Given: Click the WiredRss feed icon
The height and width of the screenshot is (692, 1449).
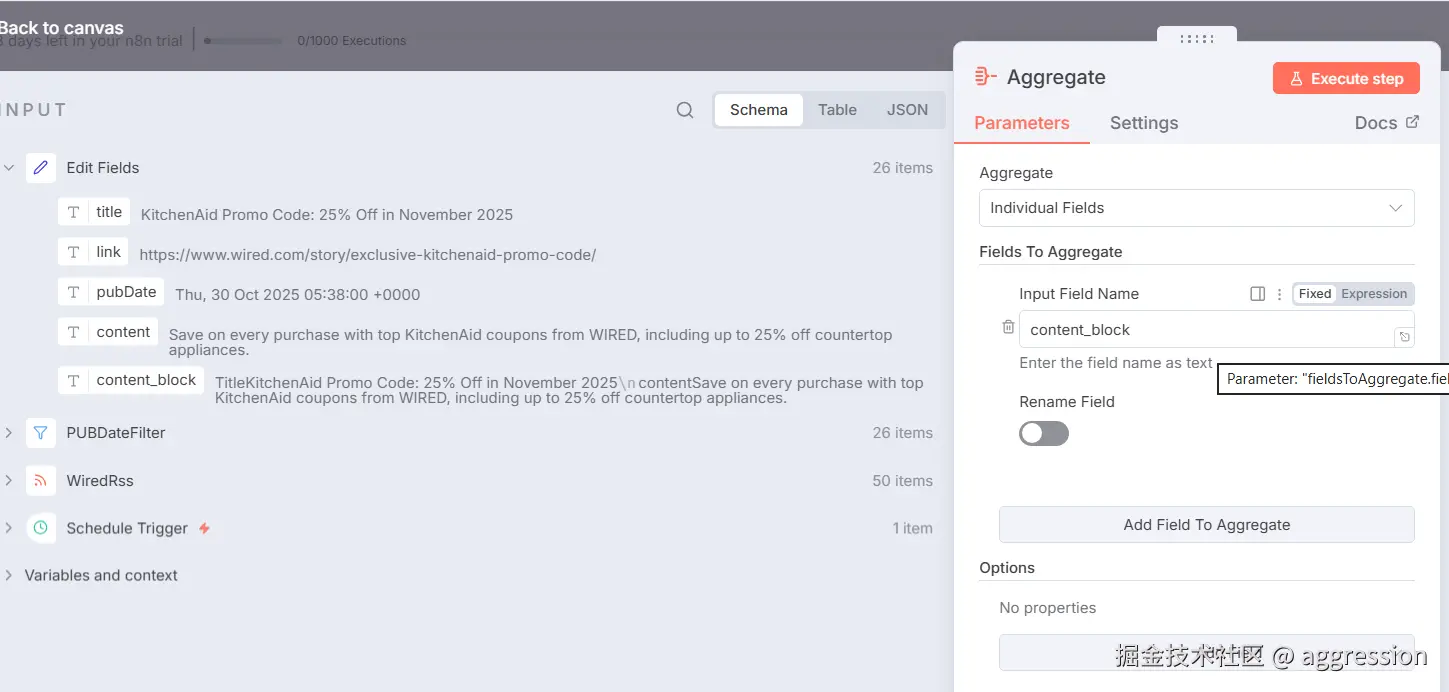Looking at the screenshot, I should (x=40, y=481).
